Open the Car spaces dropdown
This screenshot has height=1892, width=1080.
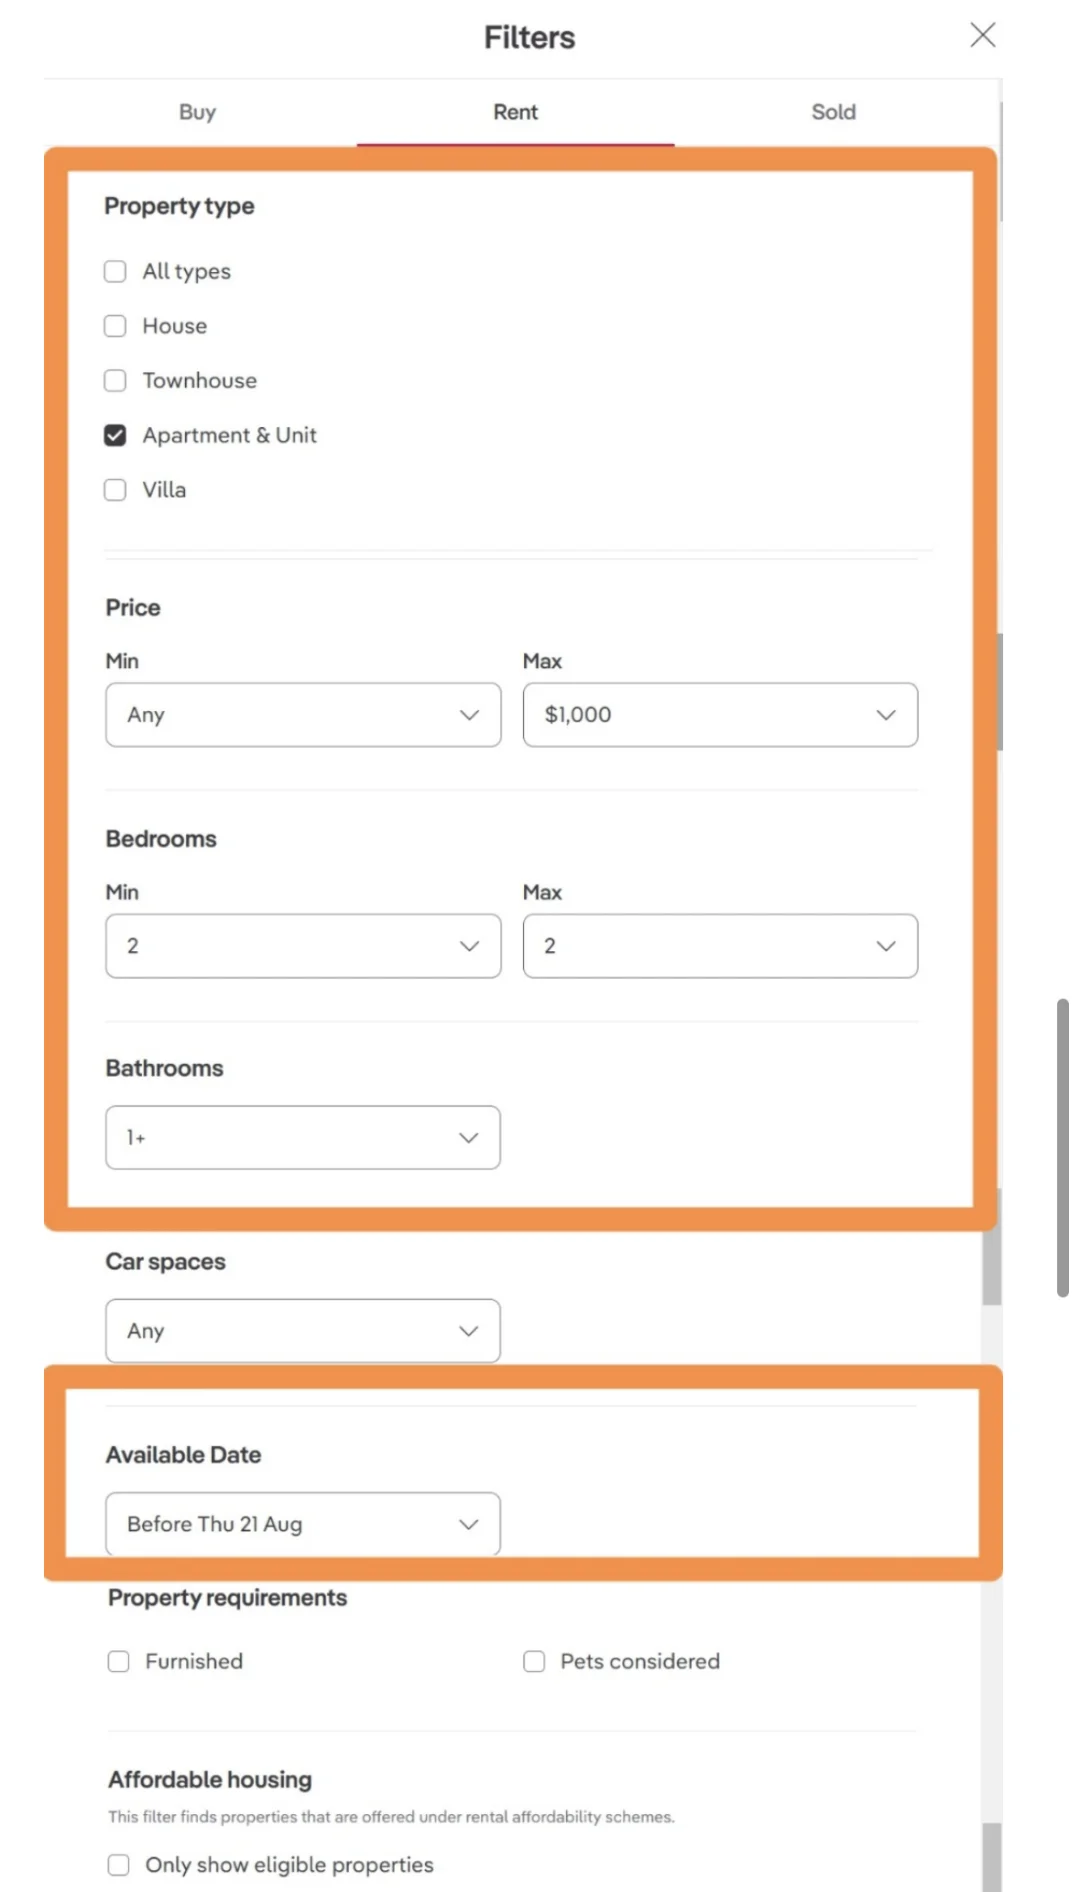tap(303, 1331)
